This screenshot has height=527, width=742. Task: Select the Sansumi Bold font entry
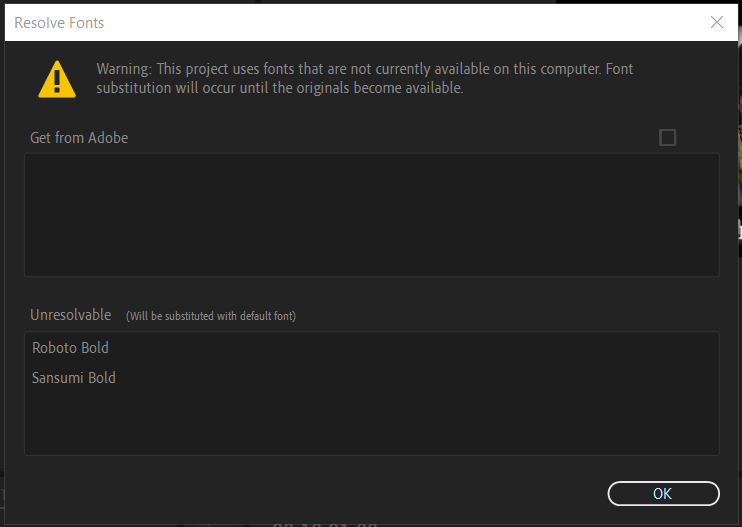click(x=74, y=378)
